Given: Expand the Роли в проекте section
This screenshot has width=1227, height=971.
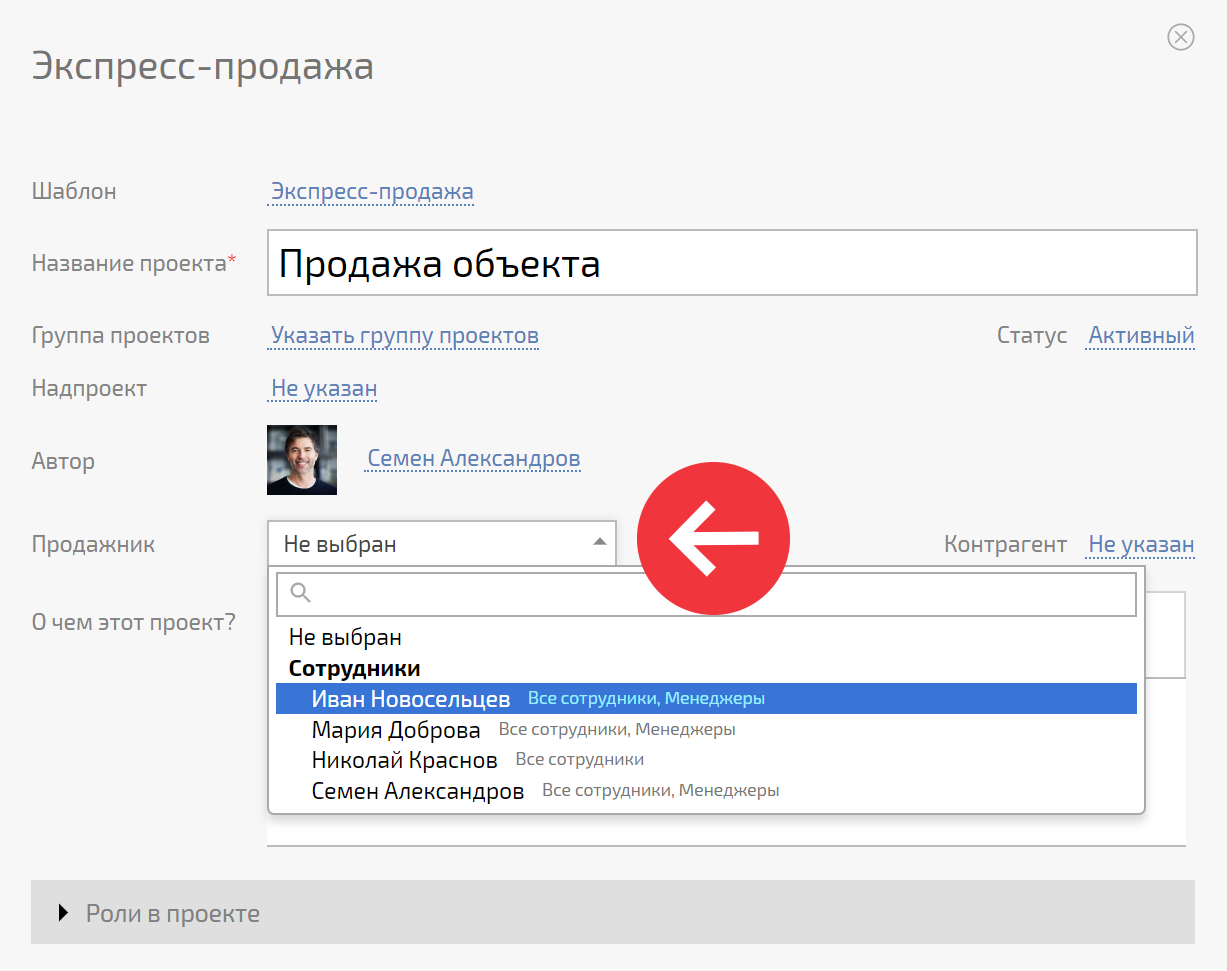Looking at the screenshot, I should point(613,912).
